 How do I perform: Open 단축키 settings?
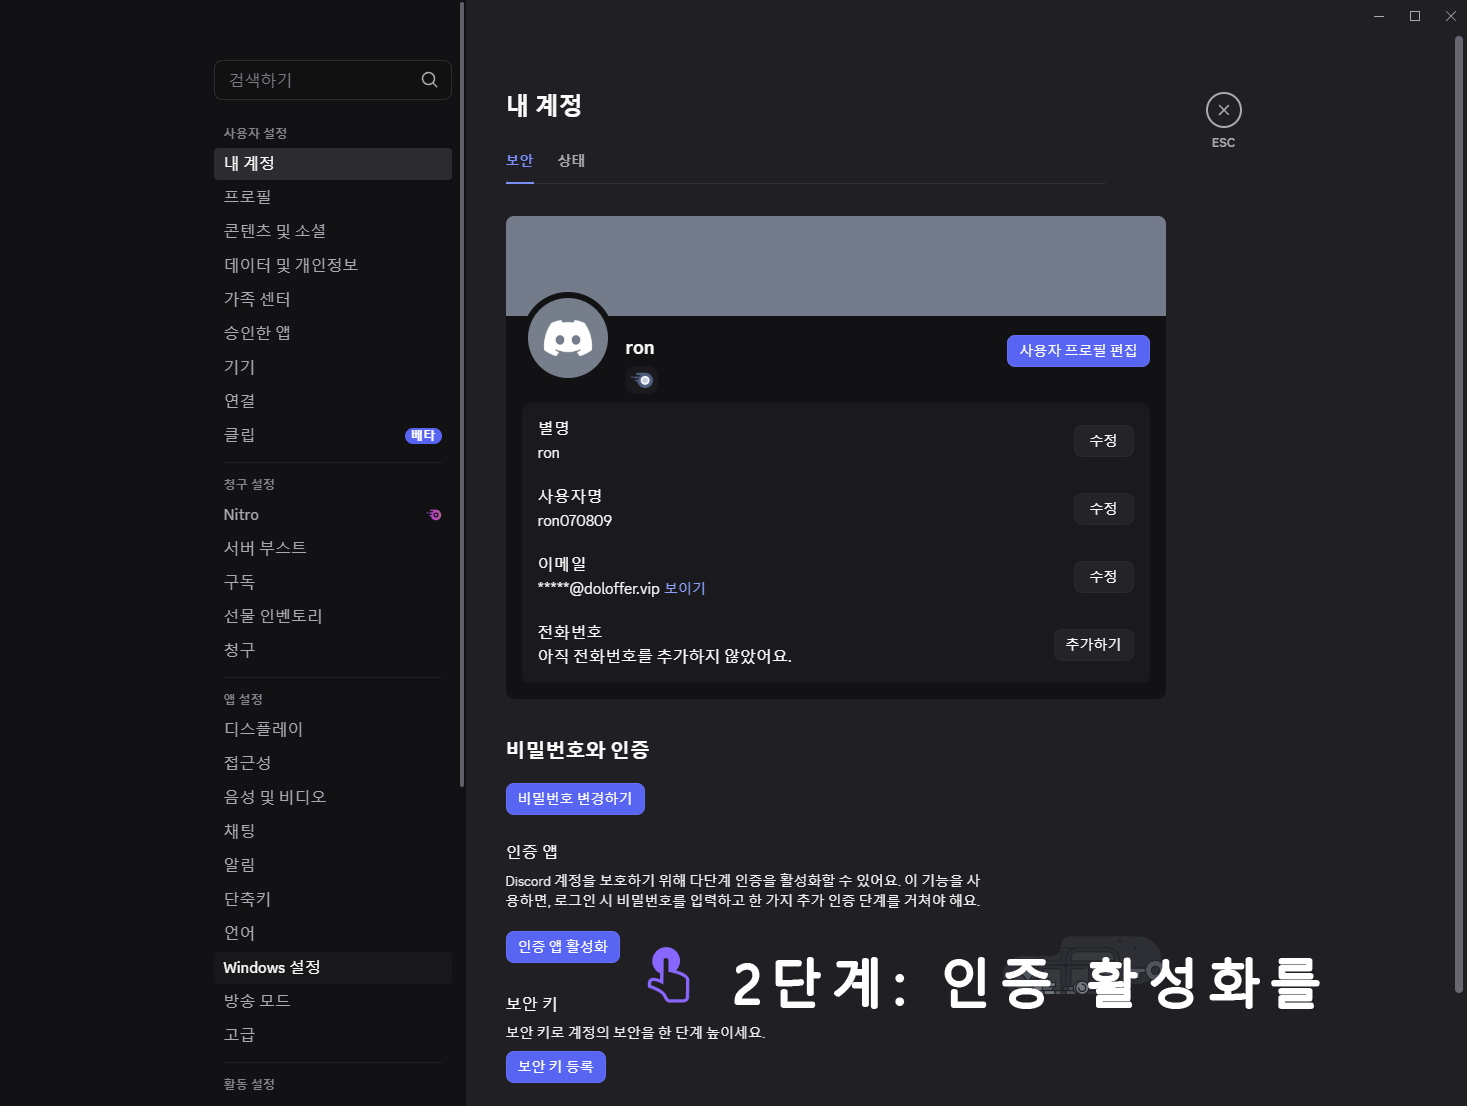(x=333, y=899)
